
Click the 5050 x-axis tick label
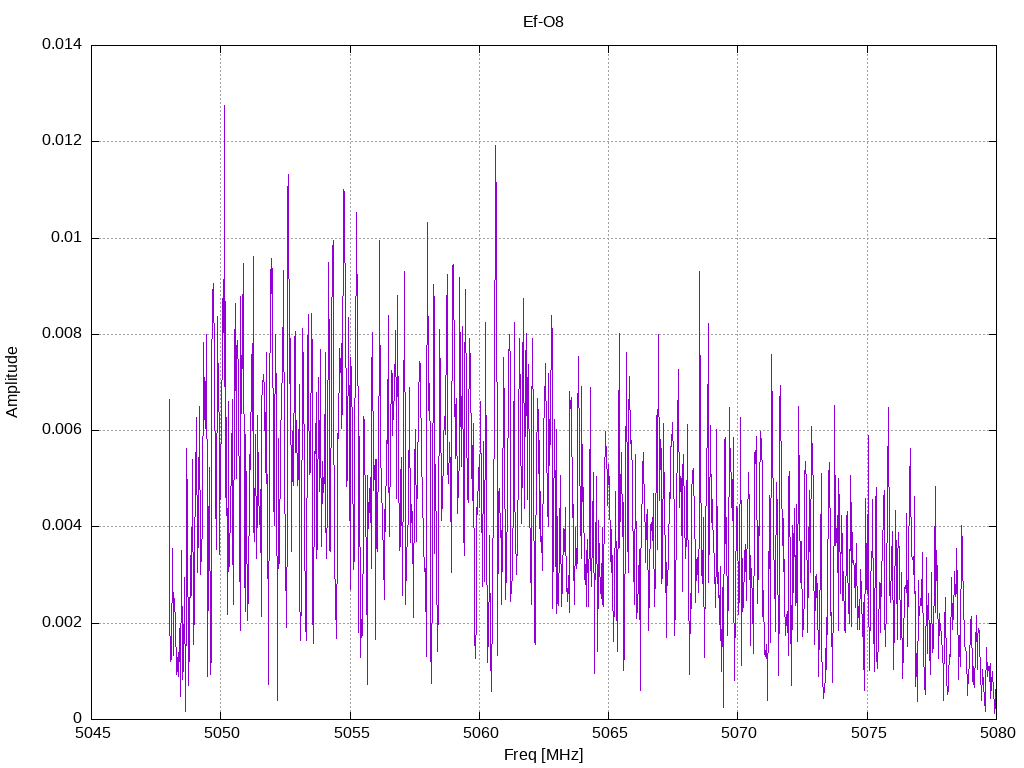coord(221,733)
